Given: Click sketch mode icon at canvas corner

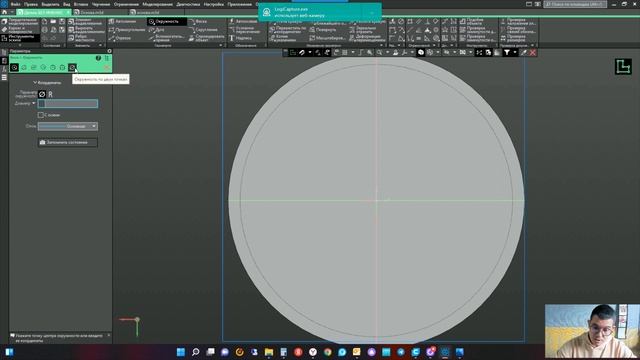Looking at the screenshot, I should pos(623,67).
